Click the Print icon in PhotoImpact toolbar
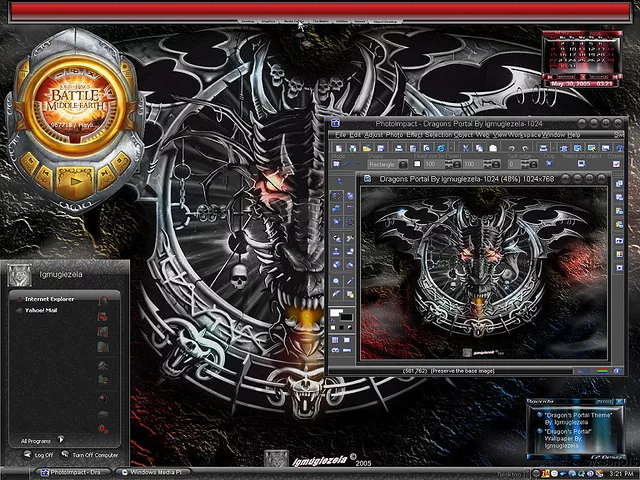 (399, 148)
